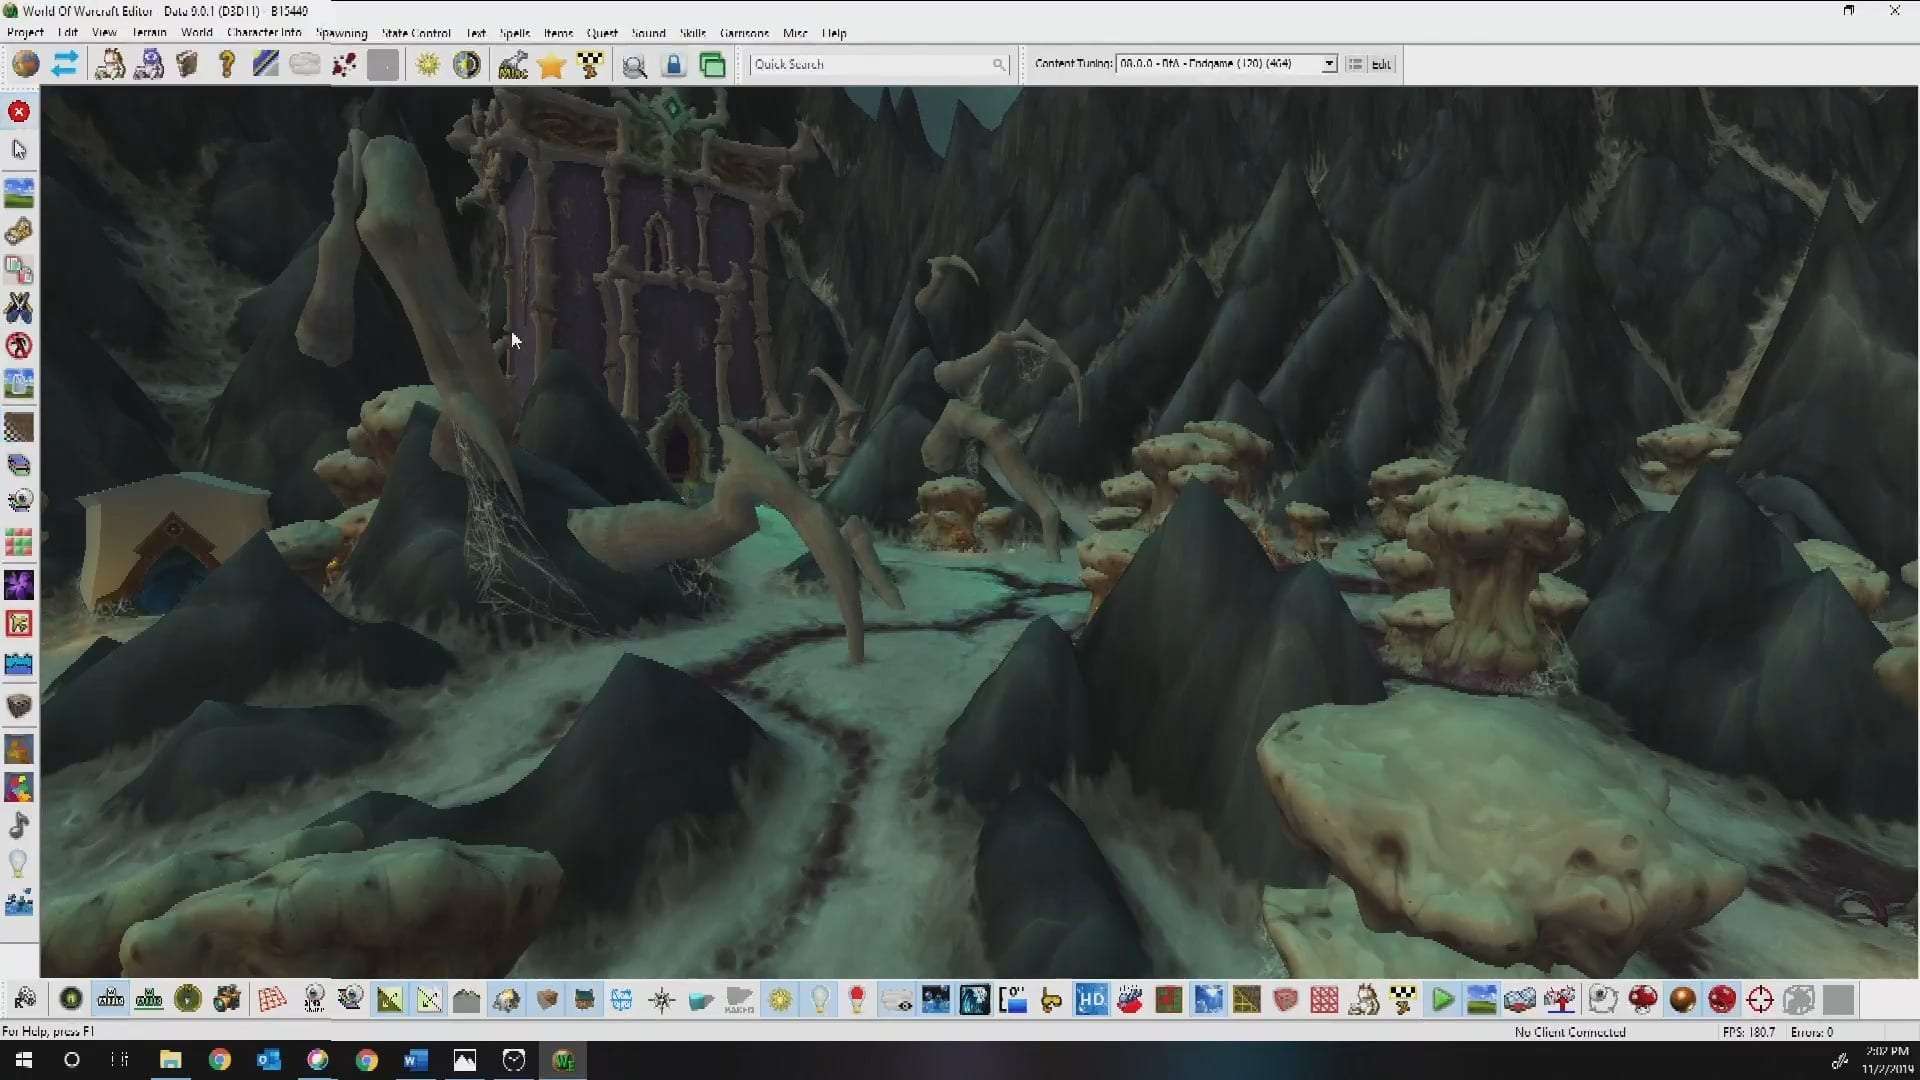Screen dimensions: 1920x1080
Task: Toggle the red wireframe grid display
Action: pos(271,999)
